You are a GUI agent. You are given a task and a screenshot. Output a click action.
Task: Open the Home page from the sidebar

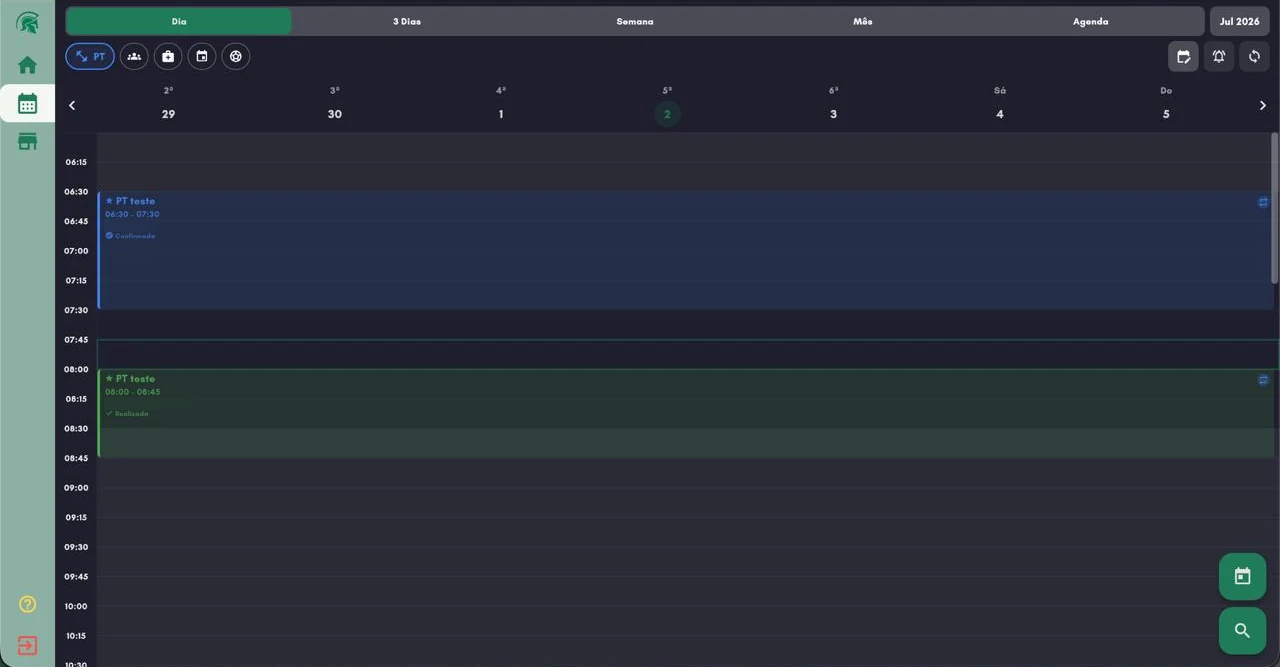pyautogui.click(x=27, y=65)
